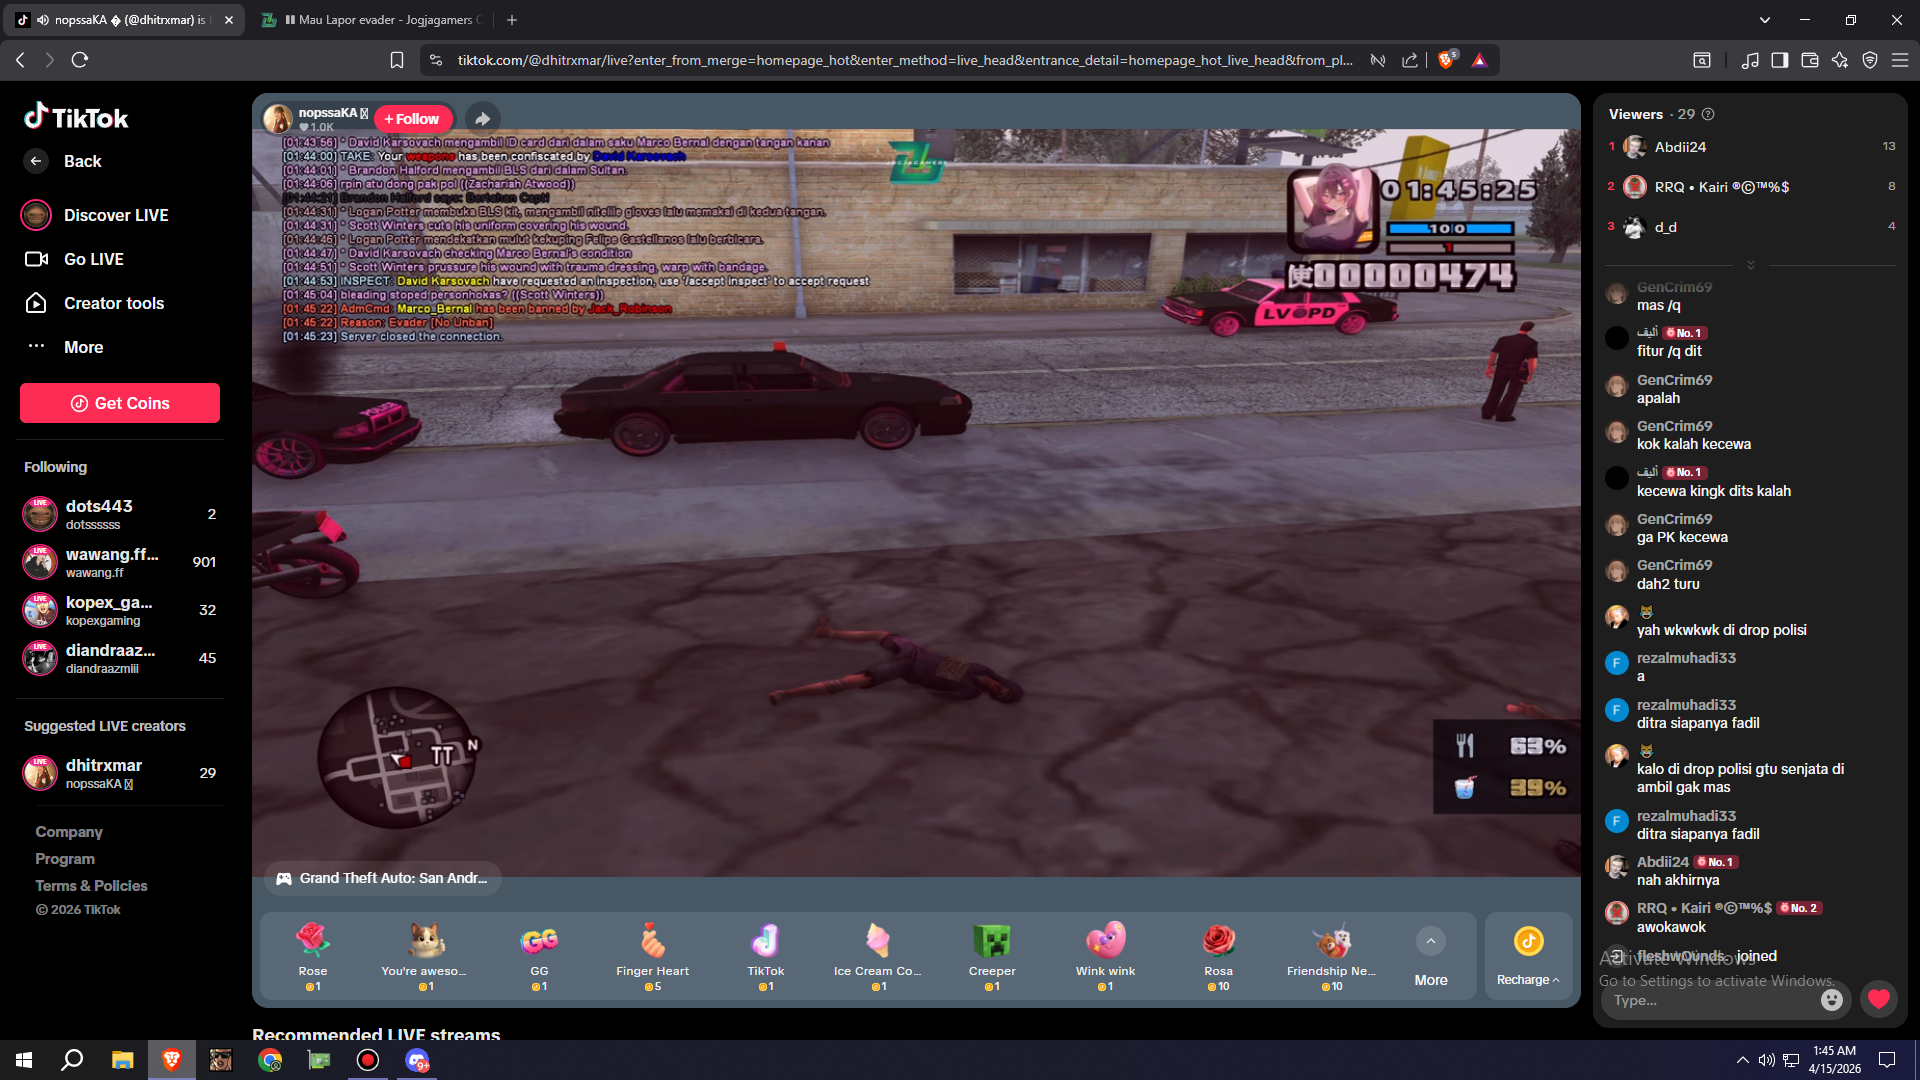This screenshot has height=1080, width=1920.
Task: Expand the Company footer section
Action: (69, 832)
